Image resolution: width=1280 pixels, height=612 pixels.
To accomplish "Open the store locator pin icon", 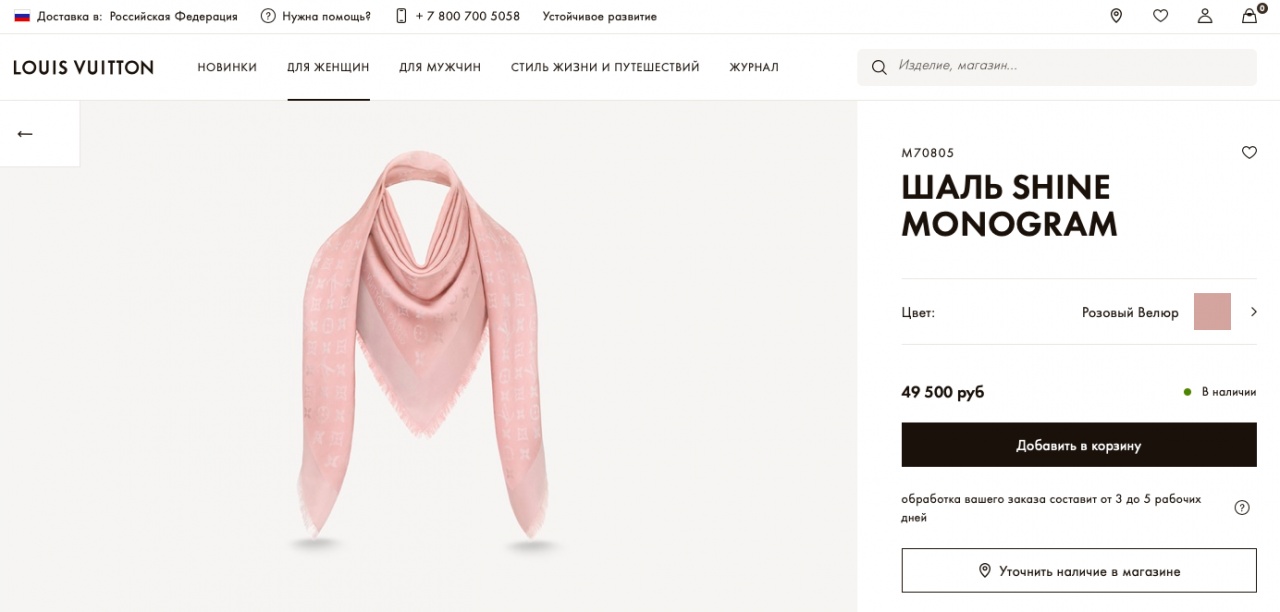I will click(1116, 16).
